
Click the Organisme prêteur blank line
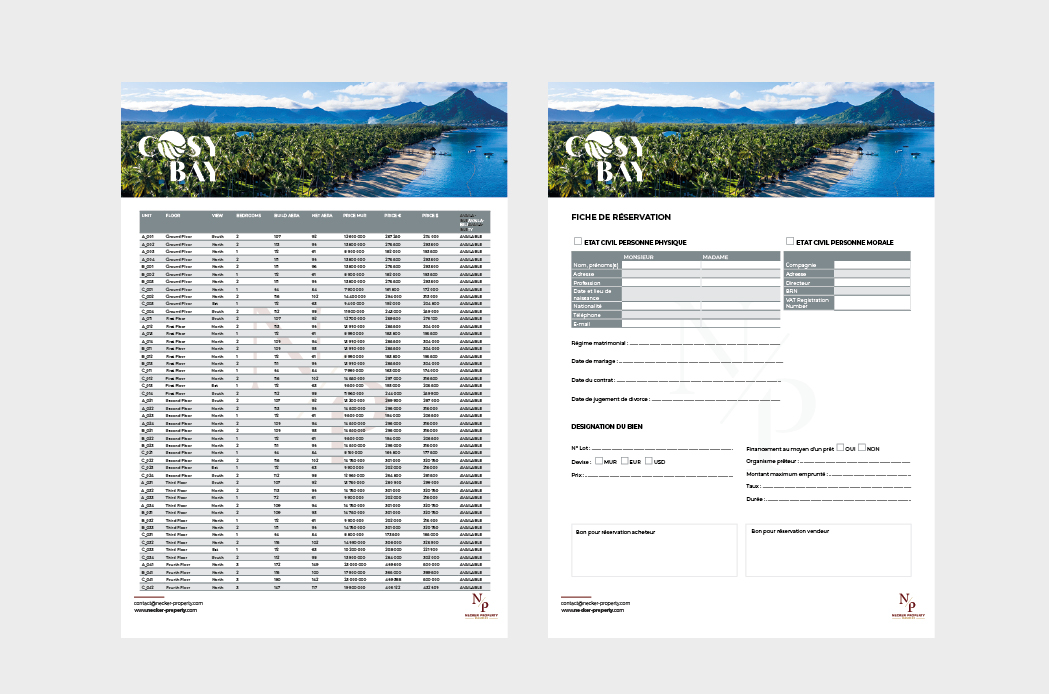tap(855, 462)
